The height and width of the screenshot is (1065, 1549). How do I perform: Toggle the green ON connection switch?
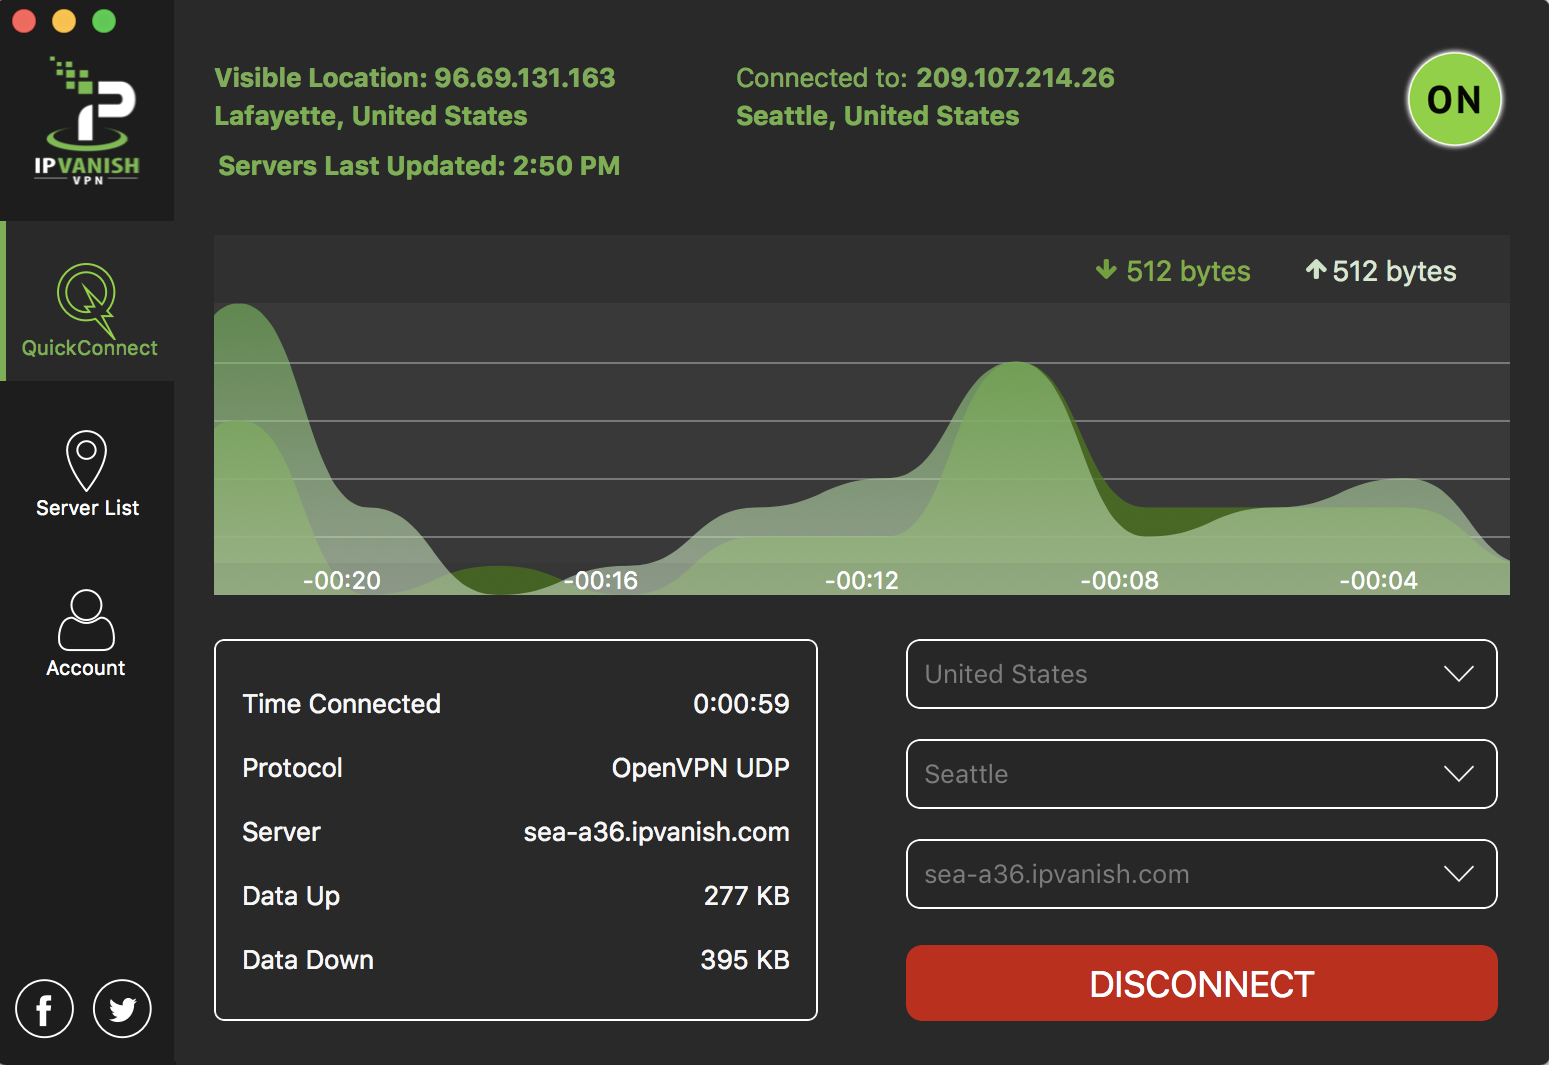pos(1454,99)
